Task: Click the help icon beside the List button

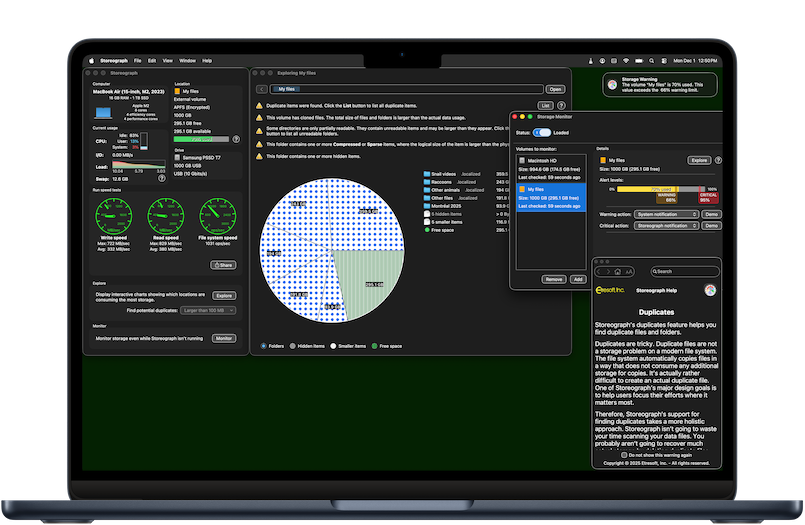Action: (561, 104)
